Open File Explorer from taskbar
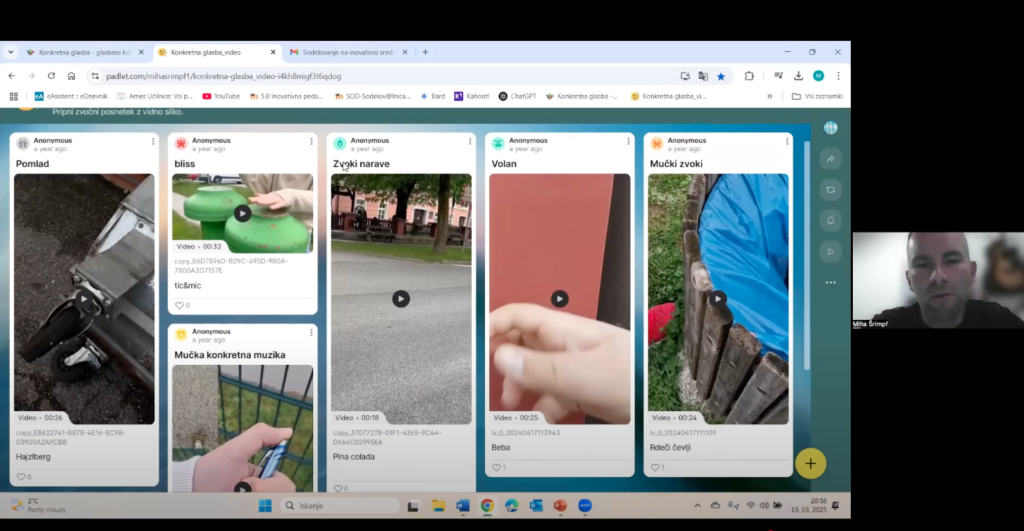The image size is (1024, 531). pos(438,506)
